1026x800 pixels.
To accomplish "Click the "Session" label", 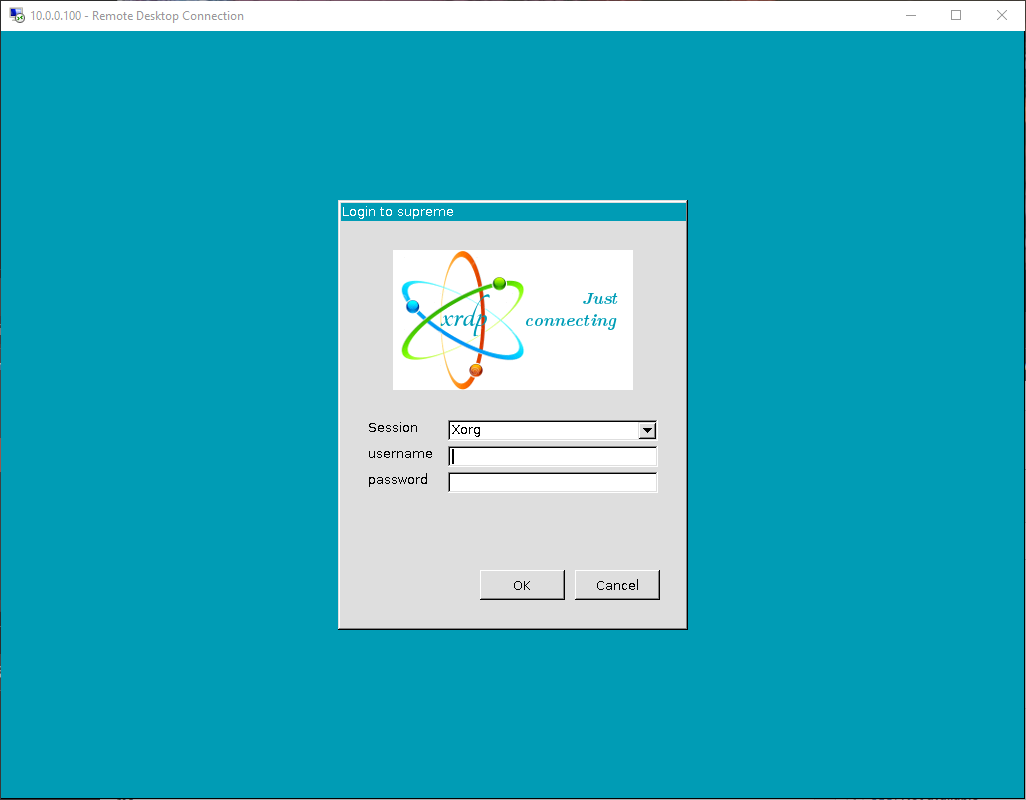I will [393, 427].
